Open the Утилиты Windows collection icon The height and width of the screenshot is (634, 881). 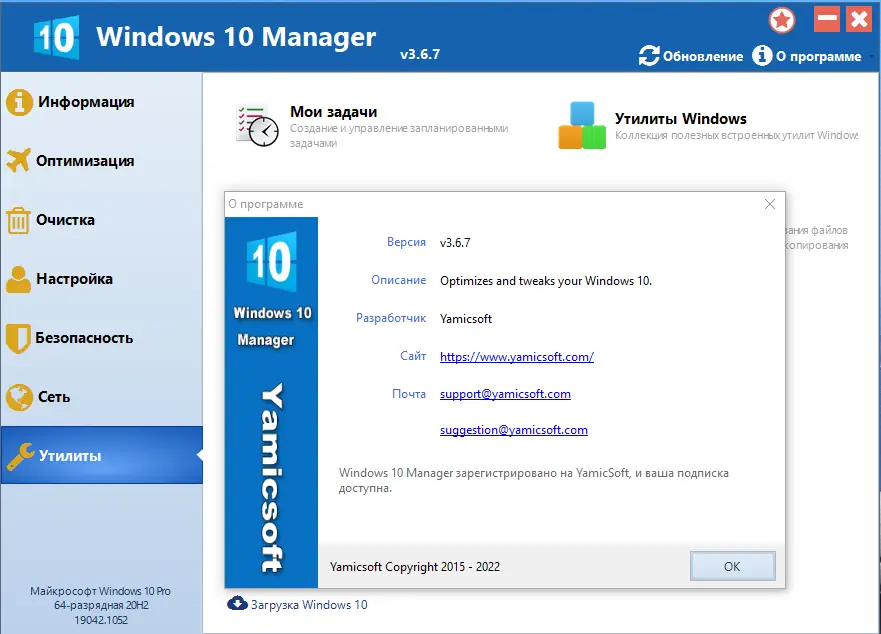click(x=584, y=124)
